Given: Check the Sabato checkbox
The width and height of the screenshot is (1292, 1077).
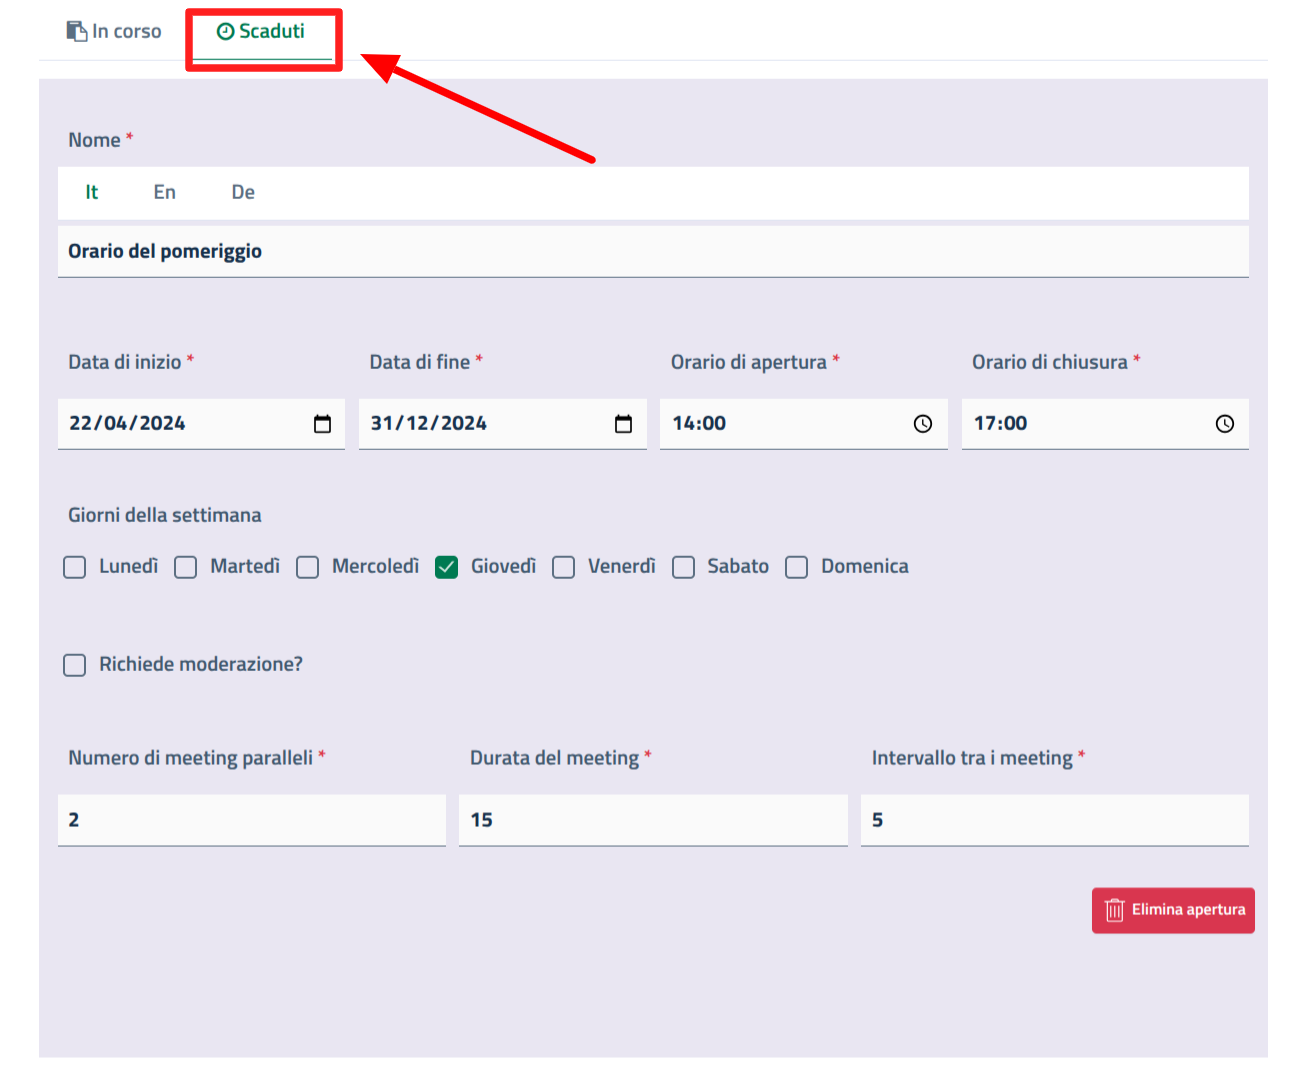Looking at the screenshot, I should pos(683,567).
